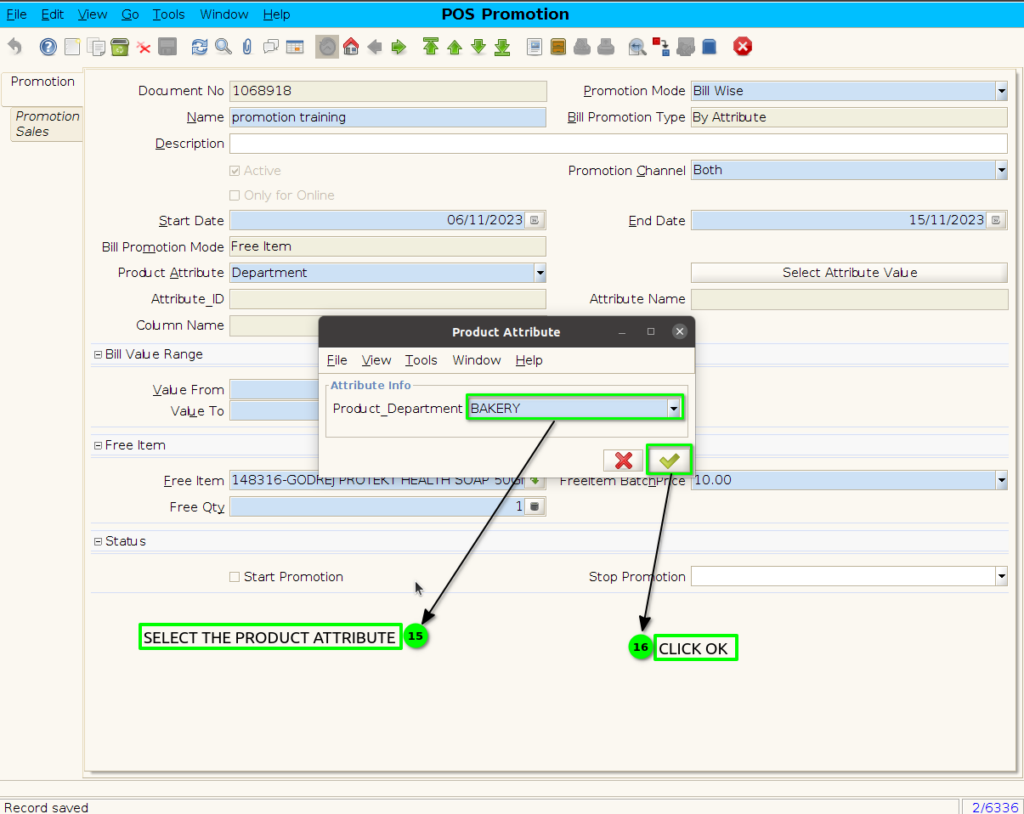The width and height of the screenshot is (1024, 814).
Task: Open Find with the magnifying glass icon
Action: click(223, 46)
